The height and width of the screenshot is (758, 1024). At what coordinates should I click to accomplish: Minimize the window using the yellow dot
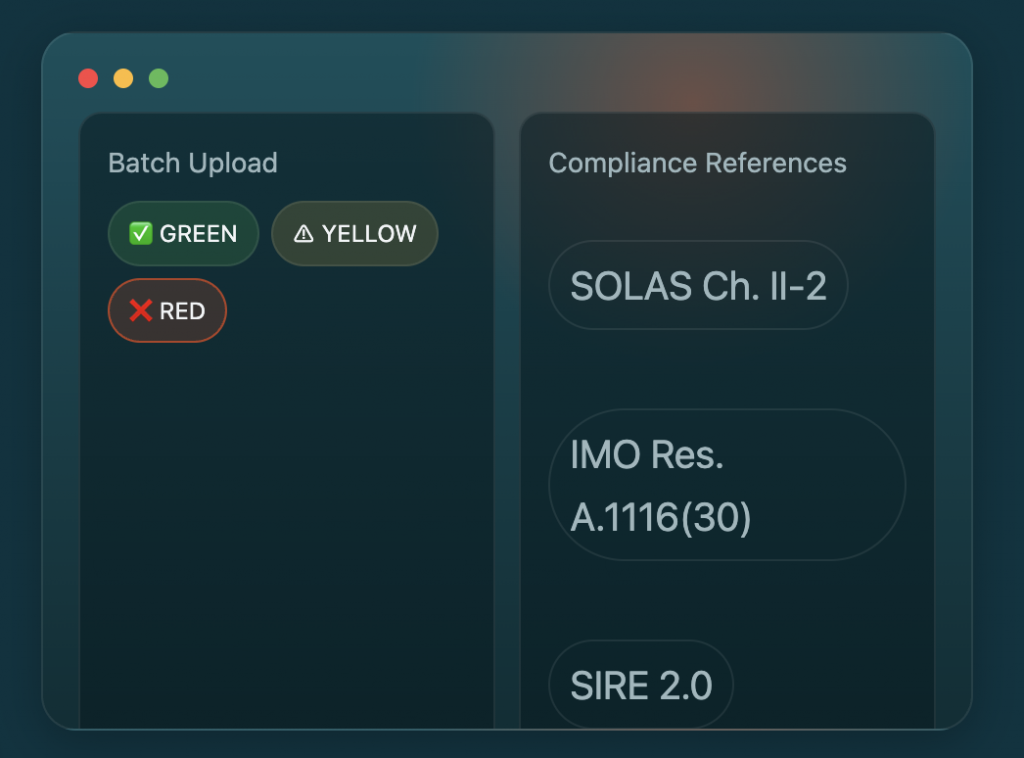coord(123,78)
